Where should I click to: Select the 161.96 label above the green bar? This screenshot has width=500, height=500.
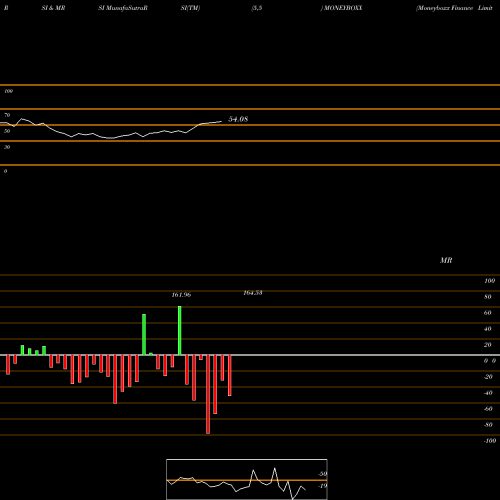click(181, 295)
